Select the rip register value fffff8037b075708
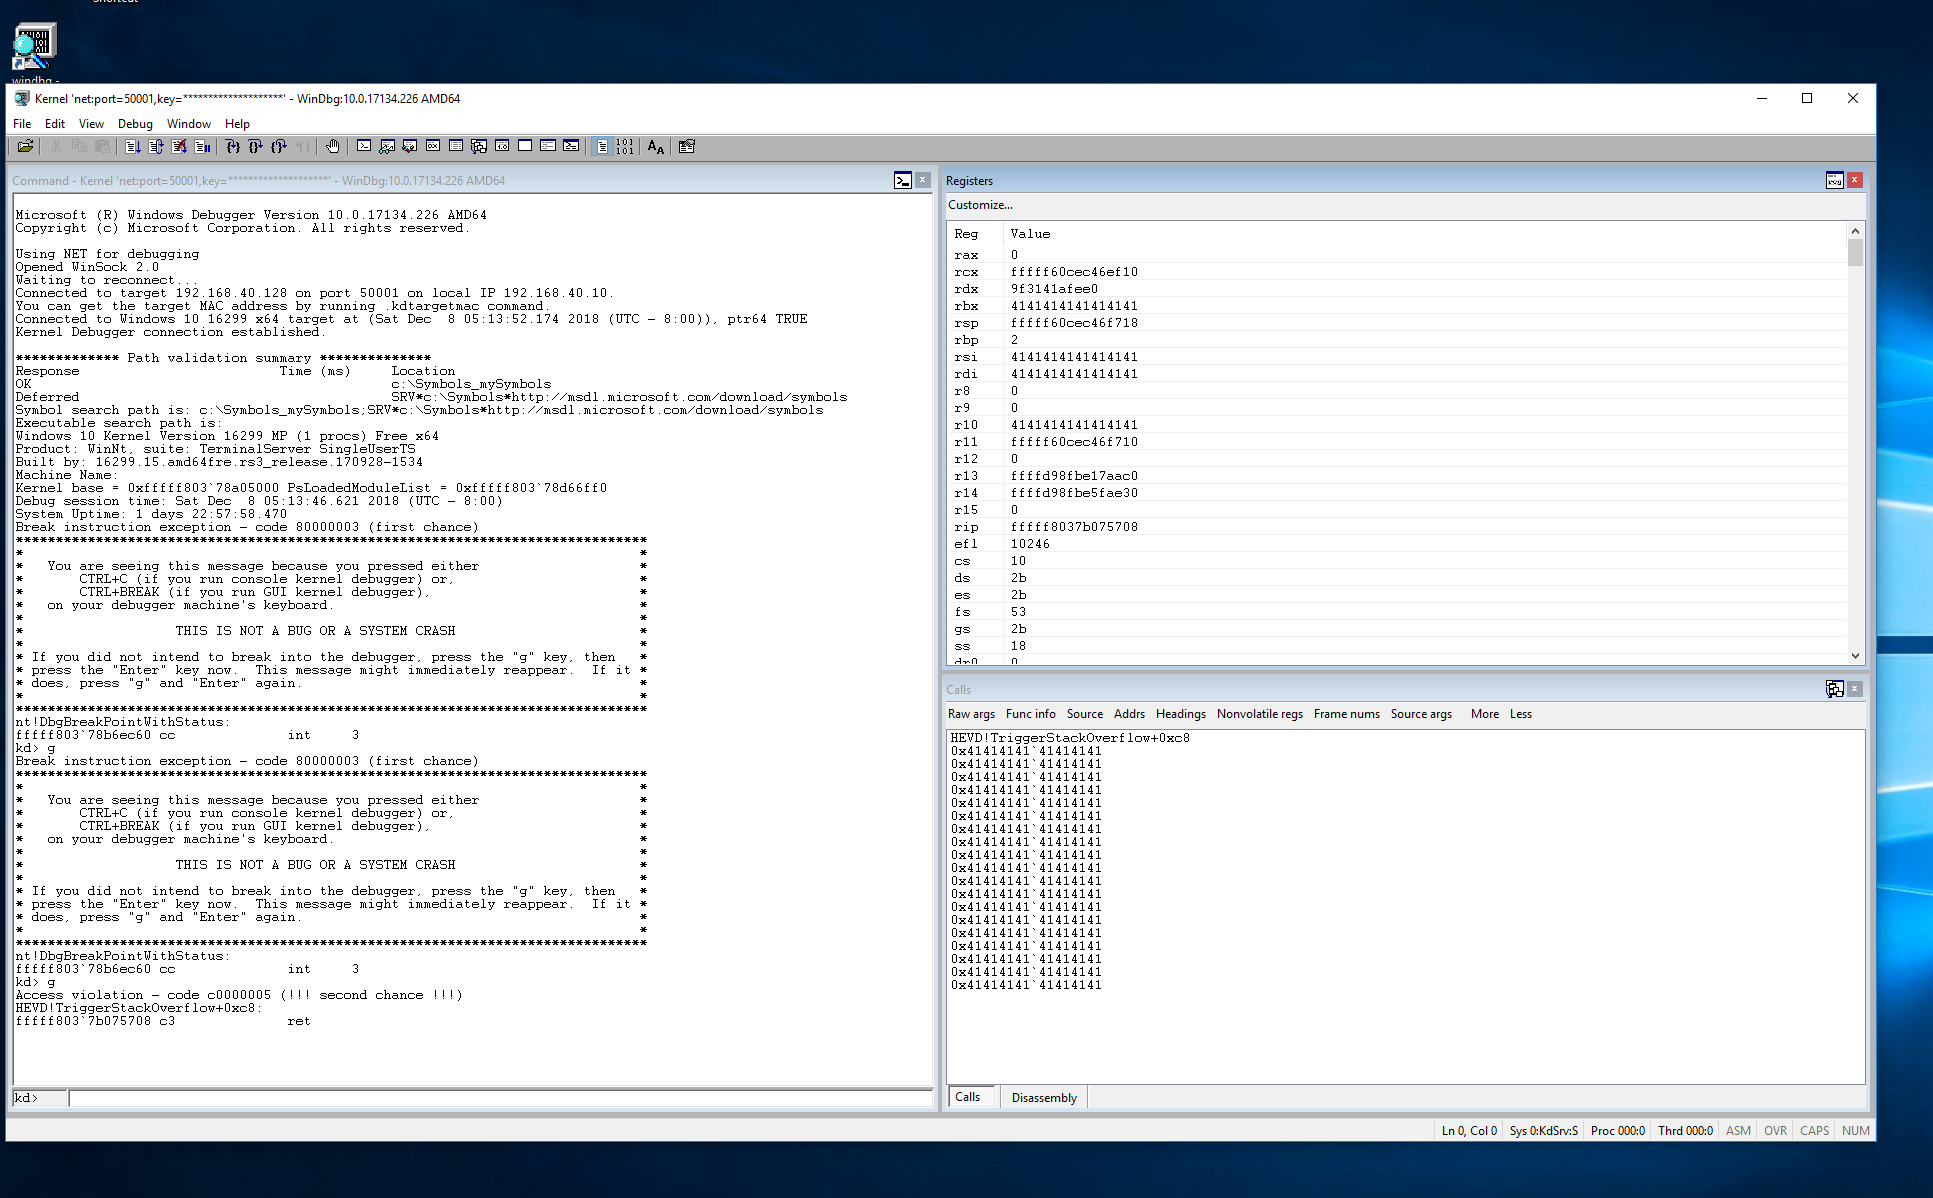The width and height of the screenshot is (1933, 1198). (1074, 527)
